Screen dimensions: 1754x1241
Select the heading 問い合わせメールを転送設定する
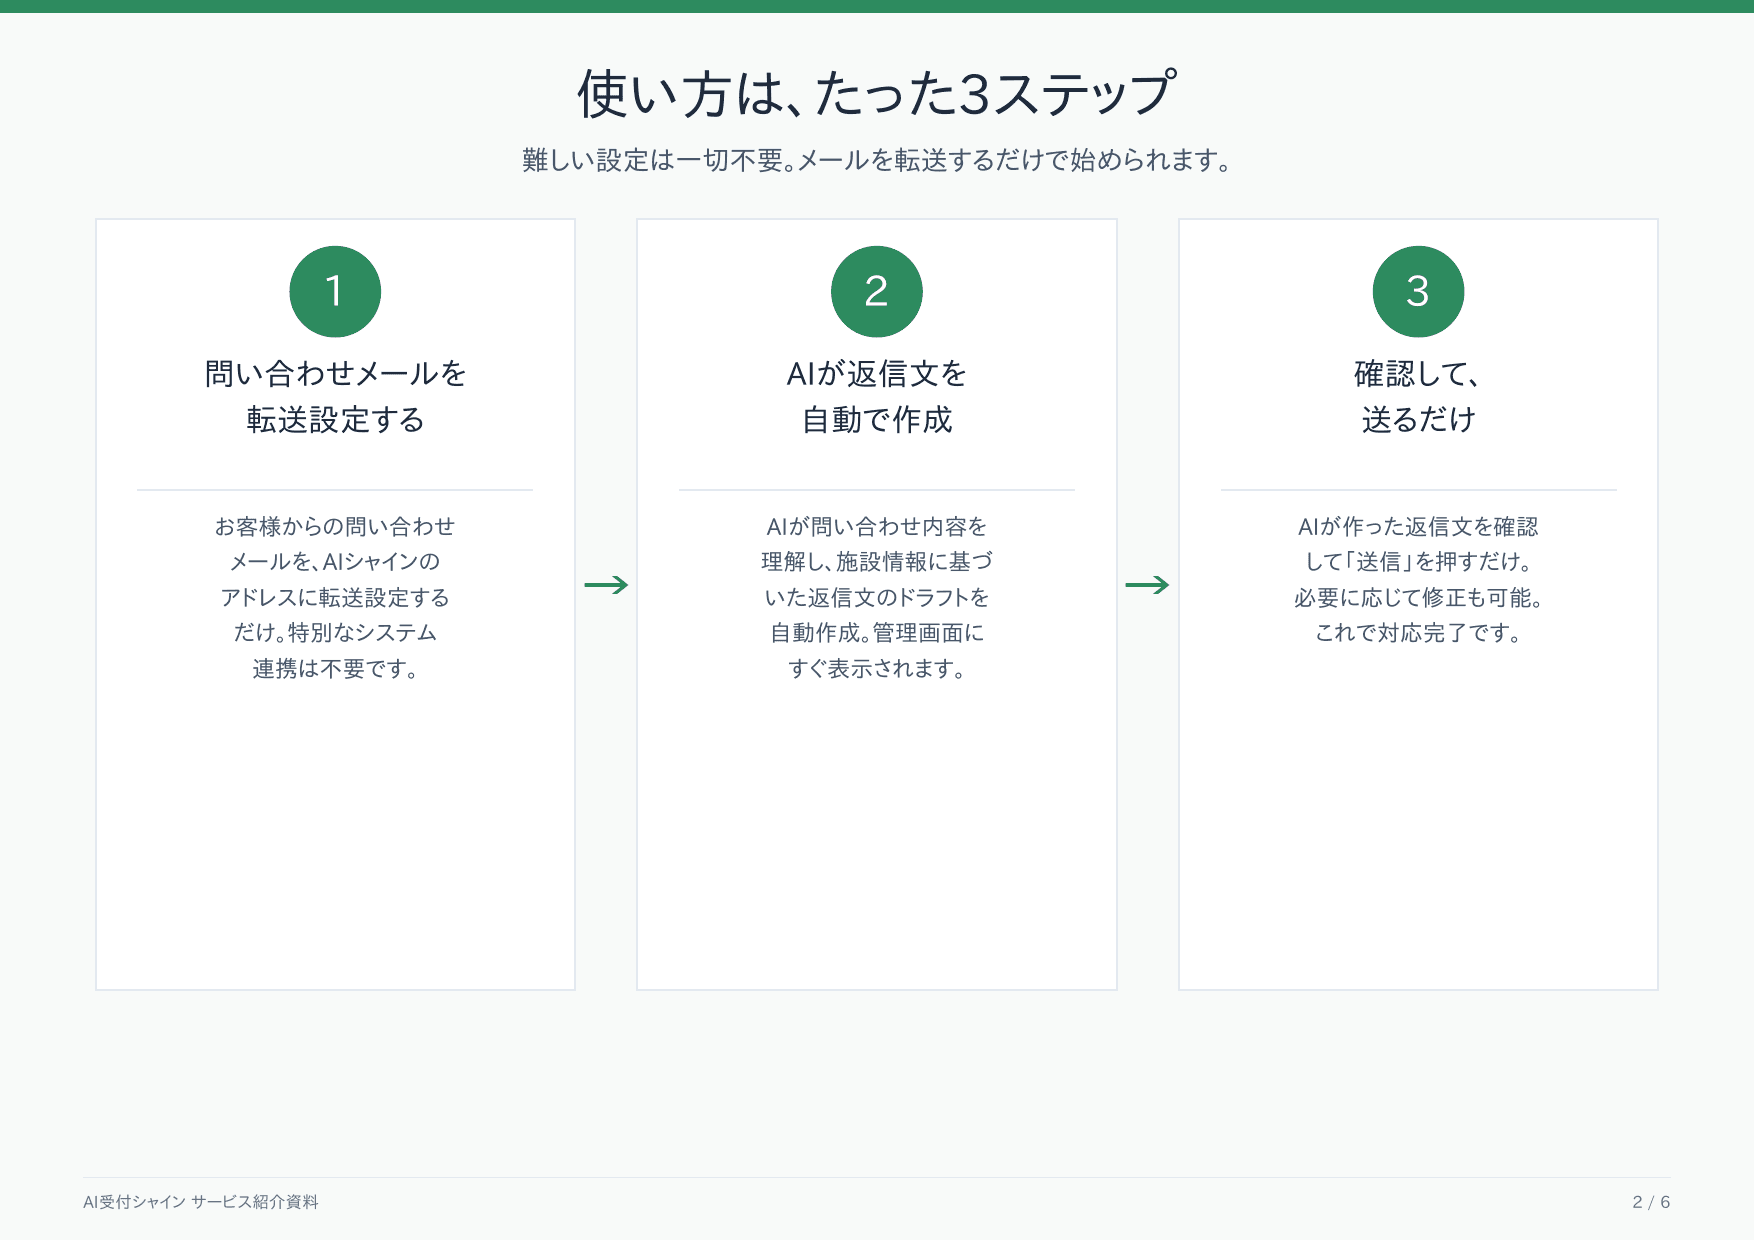click(335, 396)
